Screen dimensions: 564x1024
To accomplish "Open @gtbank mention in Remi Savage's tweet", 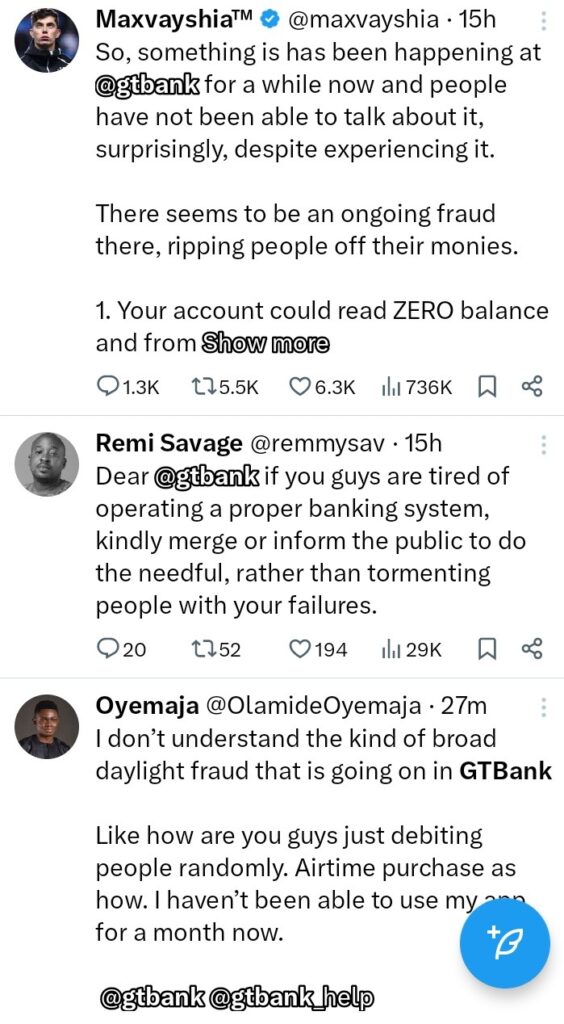I will tap(209, 476).
